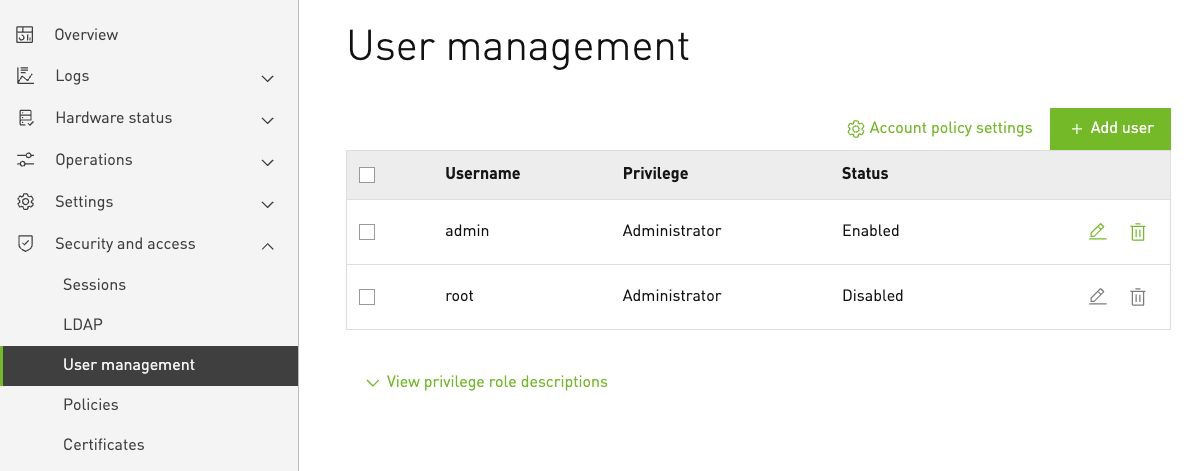Open the Certificates page in sidebar
Screen dimensions: 1189x471
tap(104, 445)
